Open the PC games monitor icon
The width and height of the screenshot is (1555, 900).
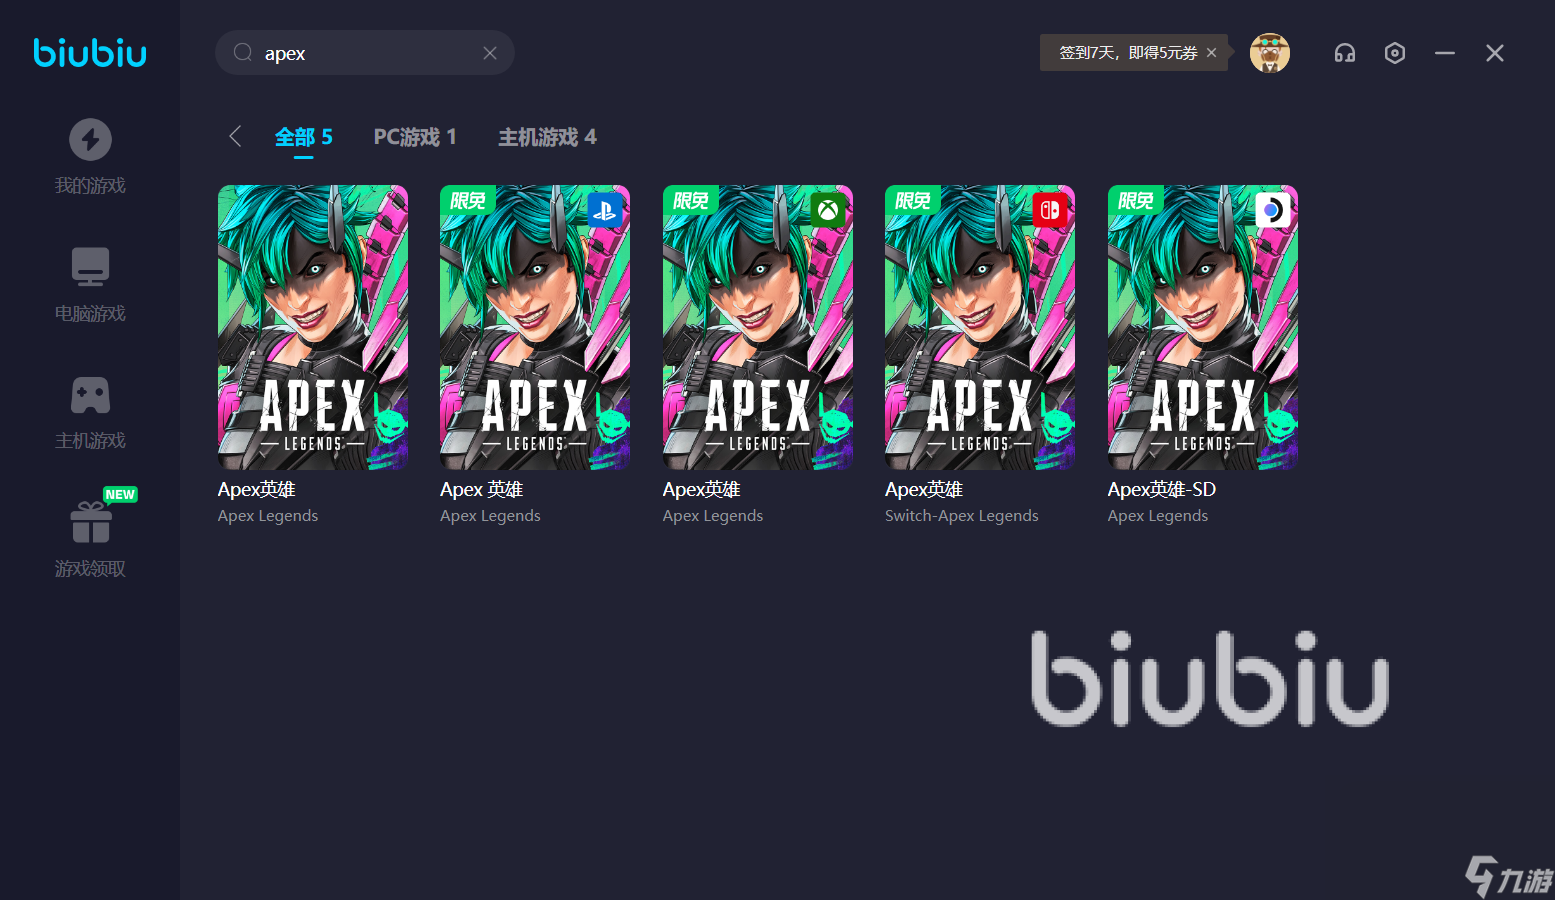[90, 267]
